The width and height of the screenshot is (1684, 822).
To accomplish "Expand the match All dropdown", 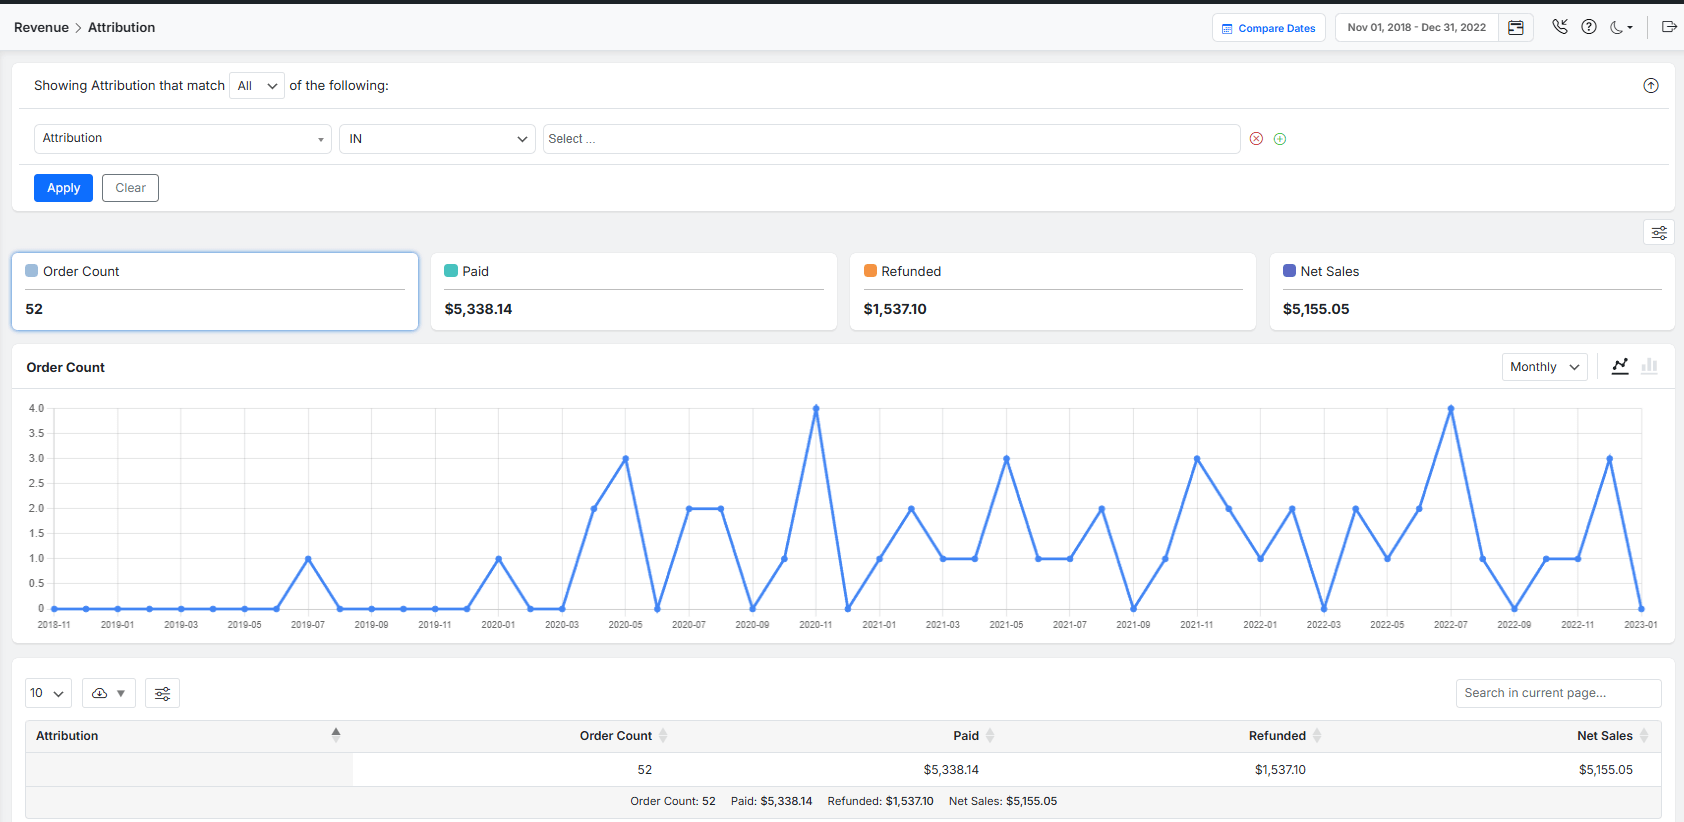I will tap(257, 86).
